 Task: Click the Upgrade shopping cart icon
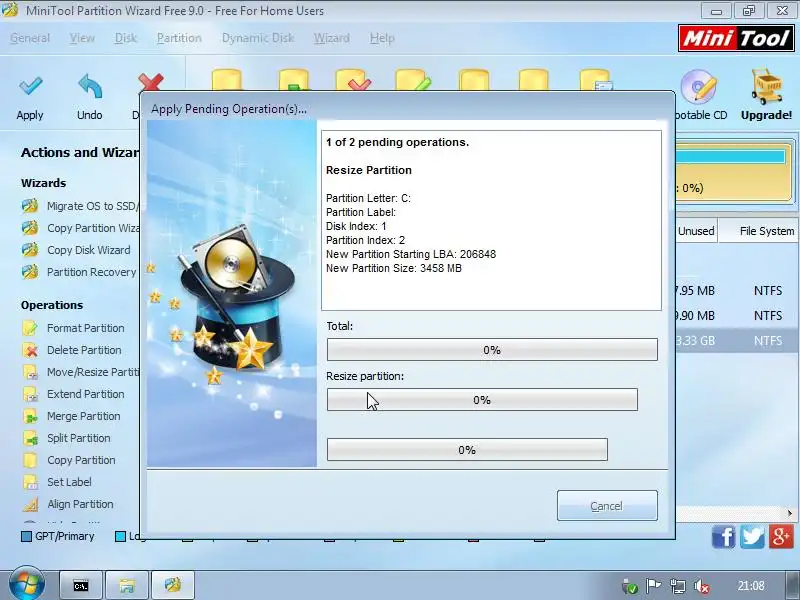click(x=766, y=87)
